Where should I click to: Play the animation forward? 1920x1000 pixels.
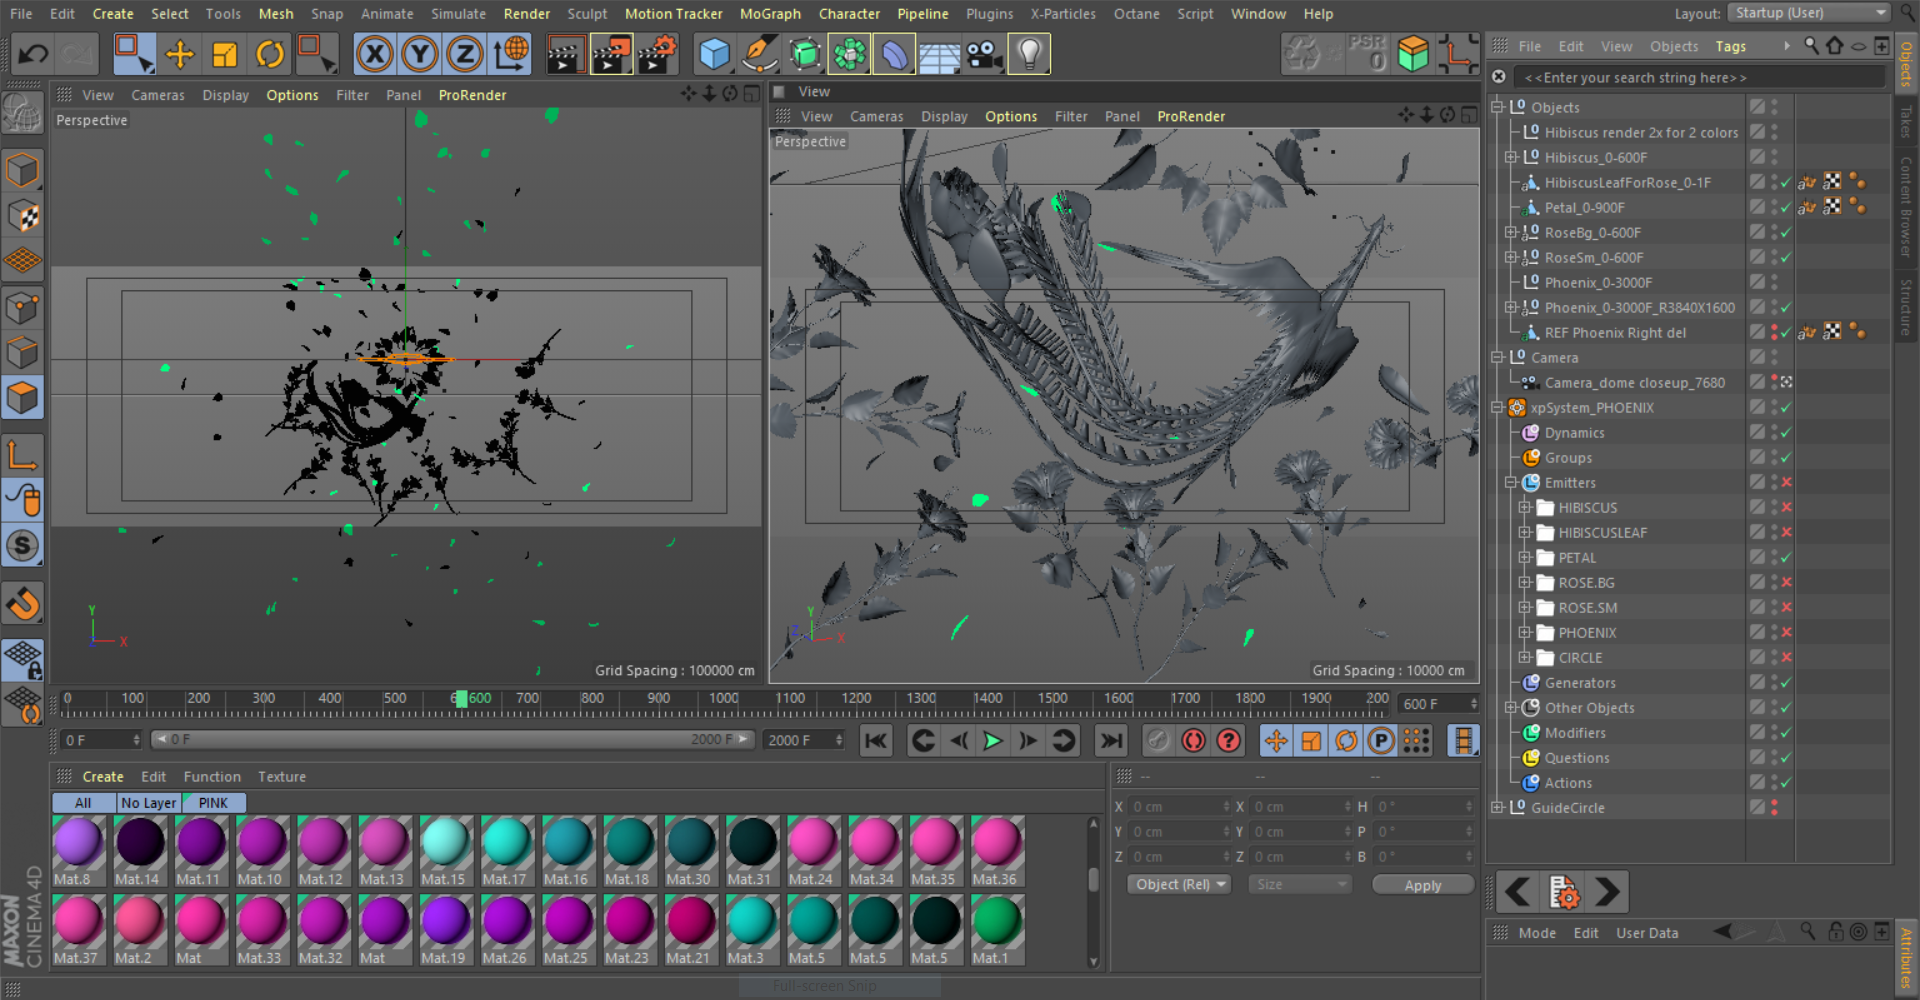992,741
